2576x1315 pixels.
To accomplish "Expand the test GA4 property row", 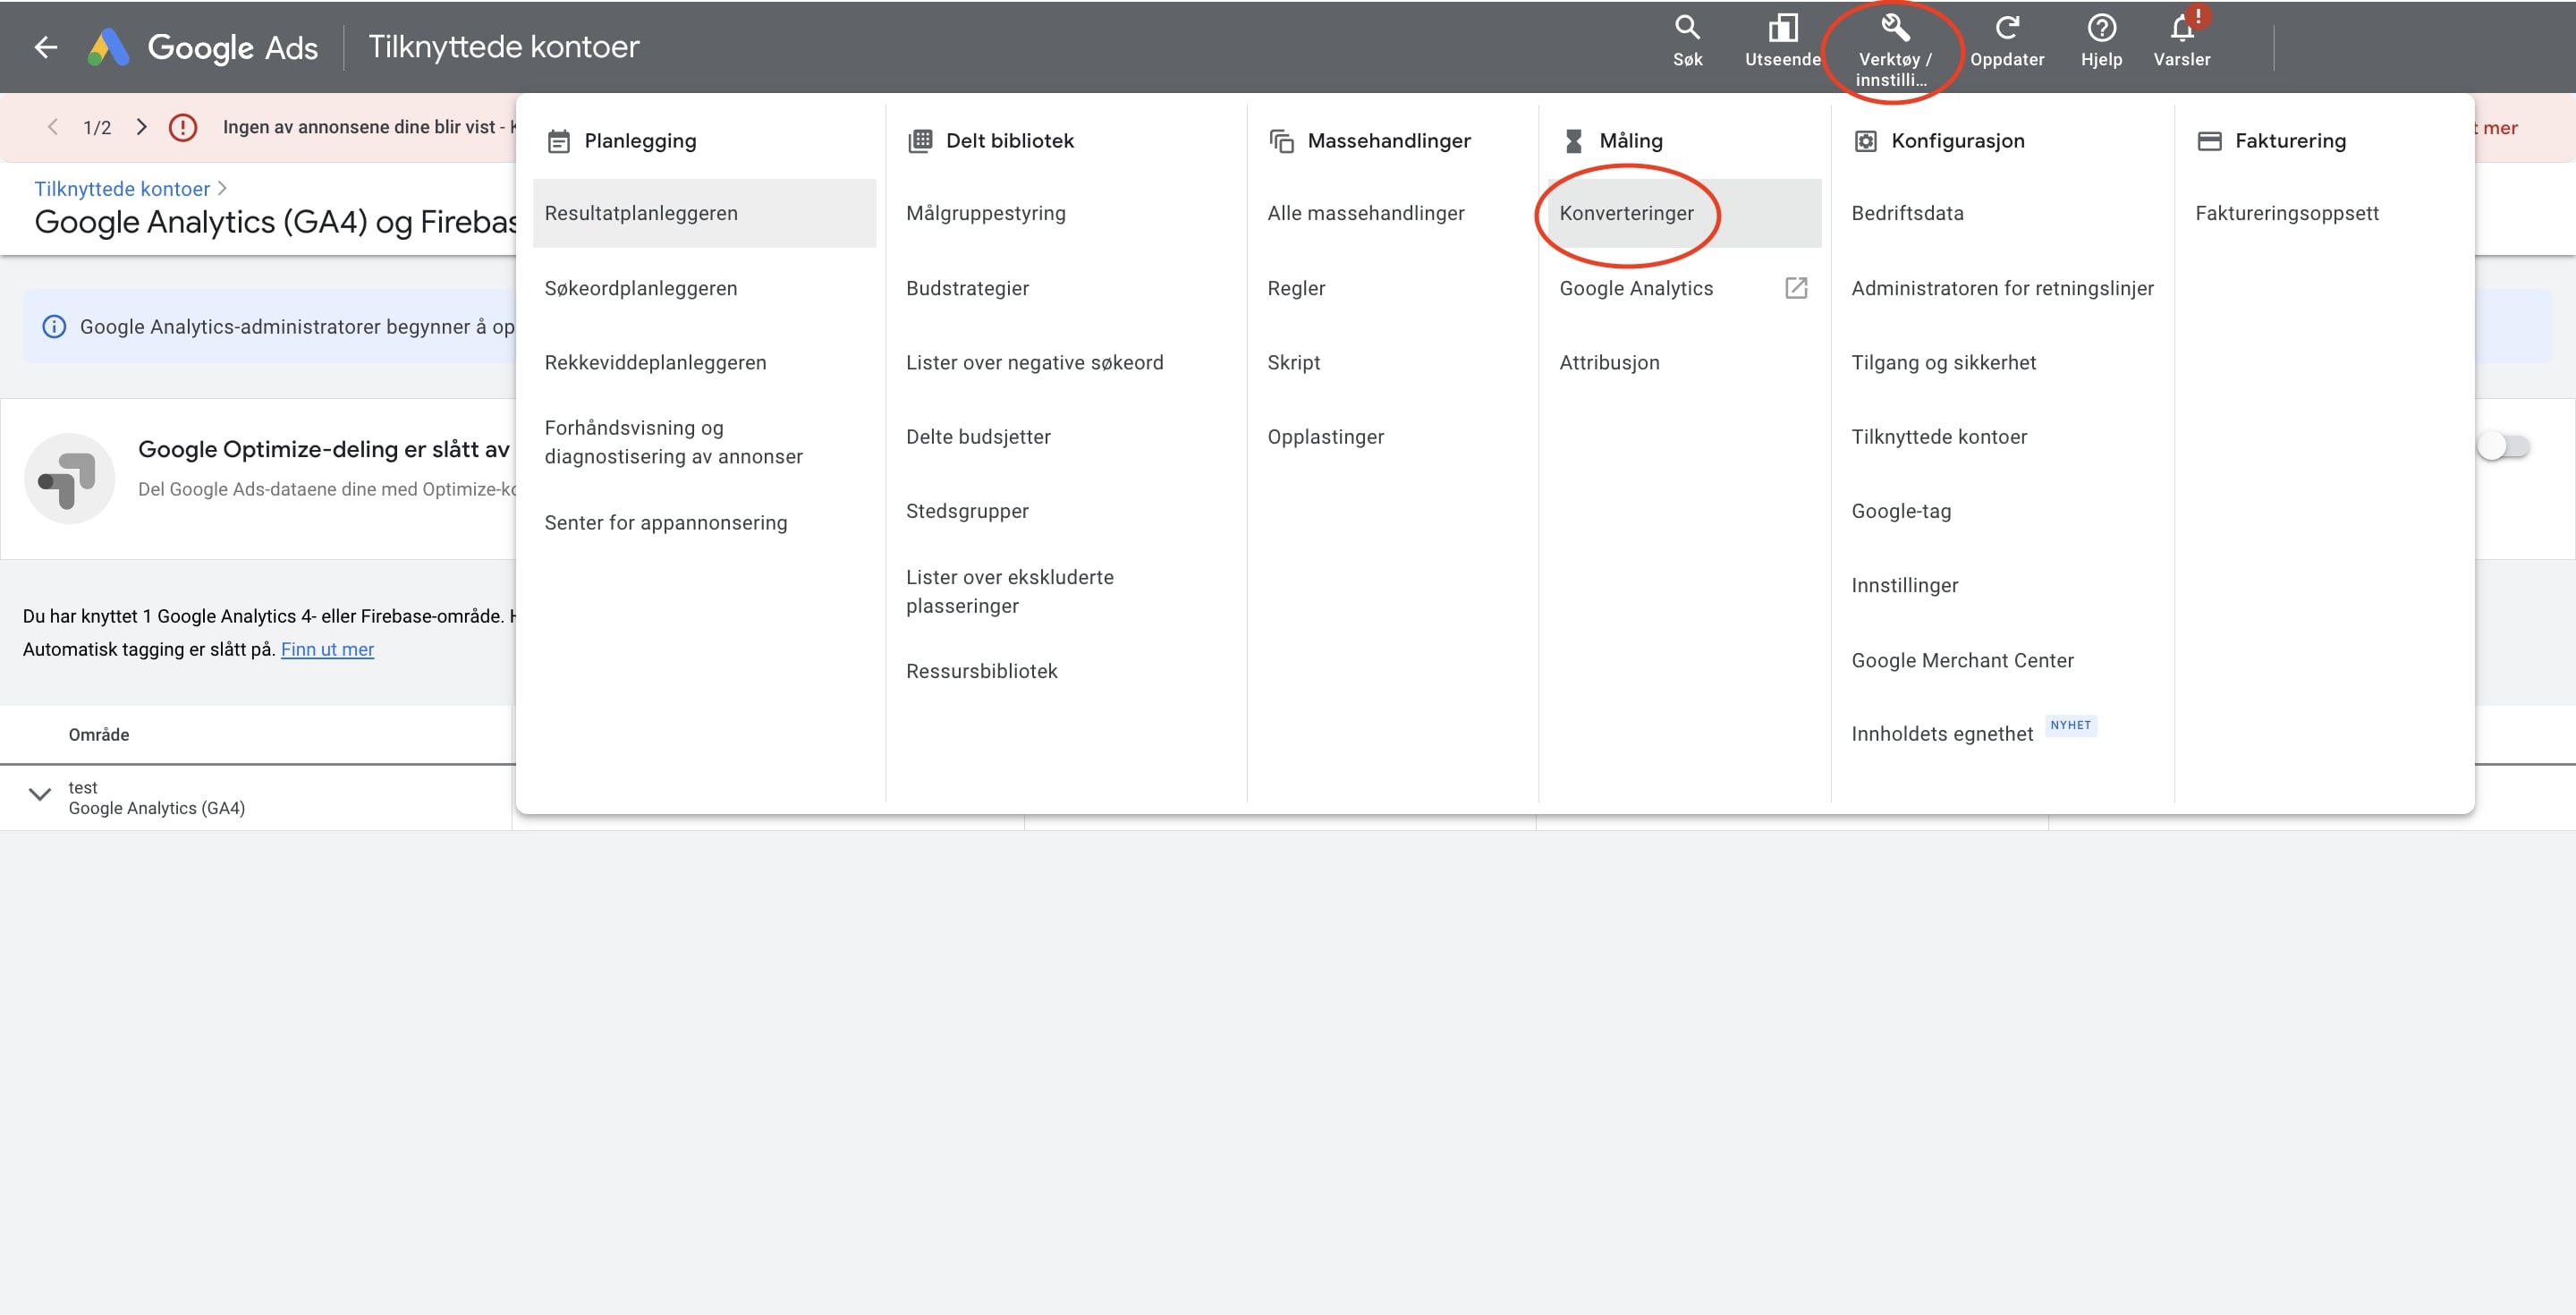I will 40,795.
